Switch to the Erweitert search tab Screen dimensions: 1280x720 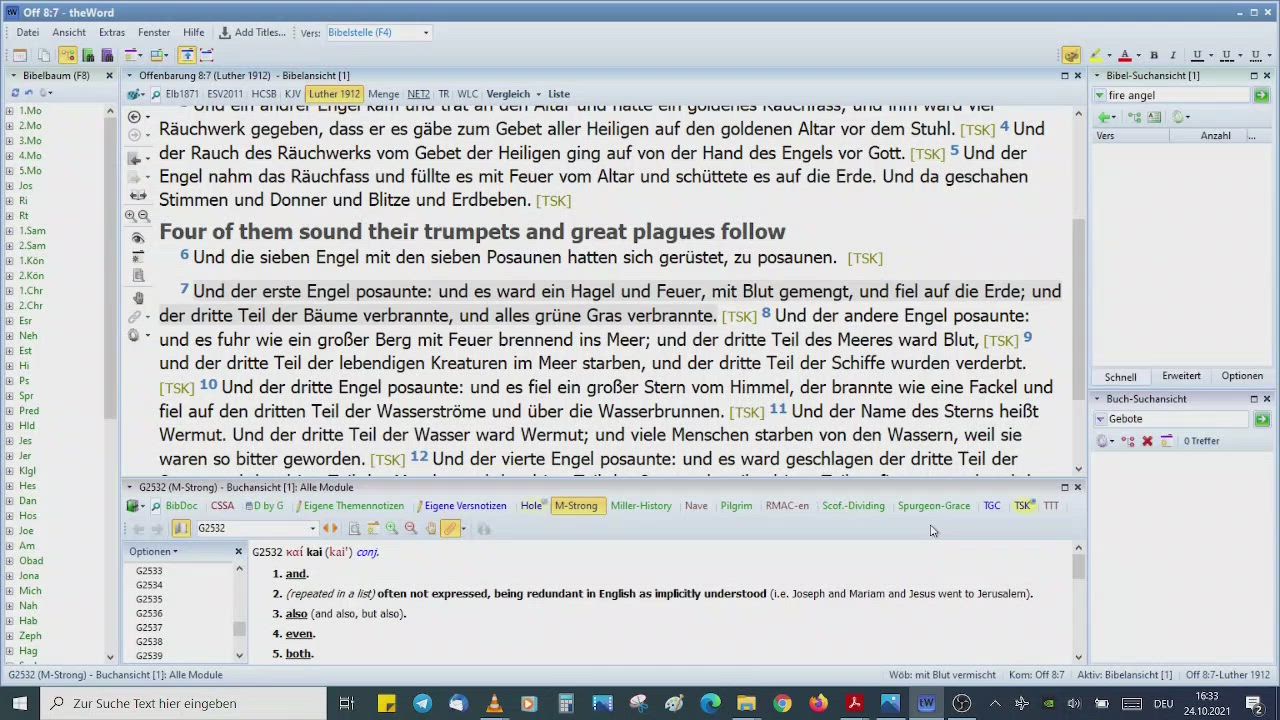[1180, 376]
